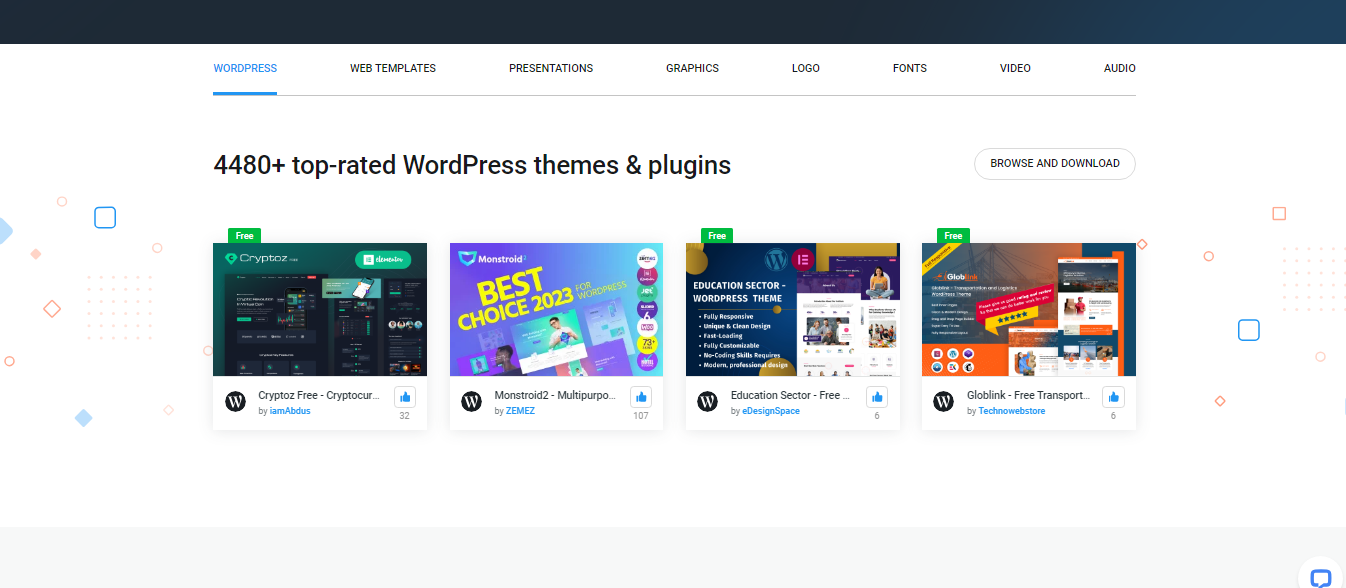Click WordPress logo icon beside Monstroid2

coord(471,402)
